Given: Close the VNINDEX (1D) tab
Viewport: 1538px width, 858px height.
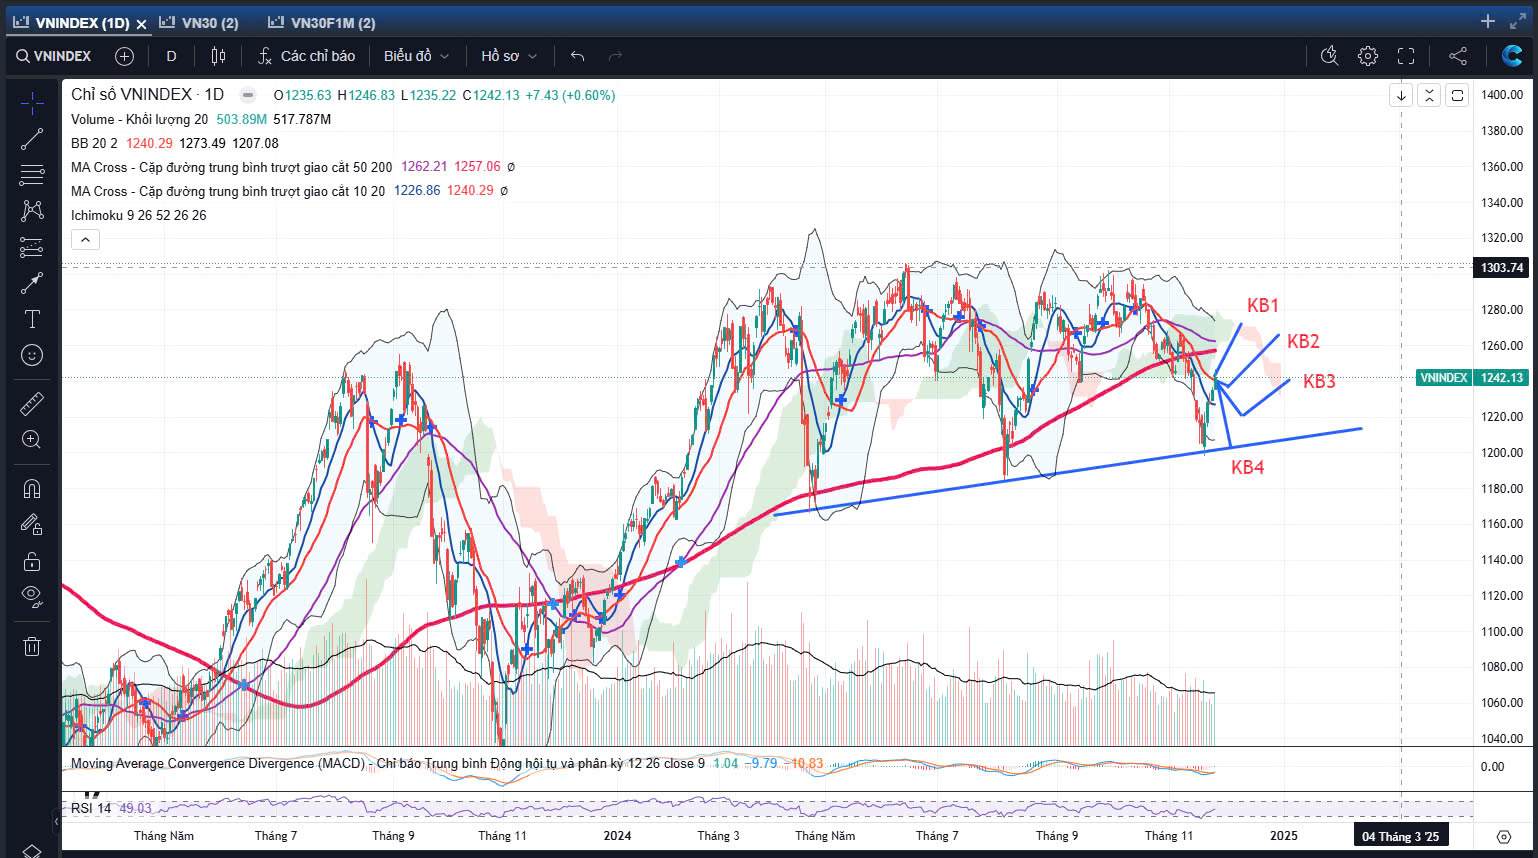Looking at the screenshot, I should point(141,23).
